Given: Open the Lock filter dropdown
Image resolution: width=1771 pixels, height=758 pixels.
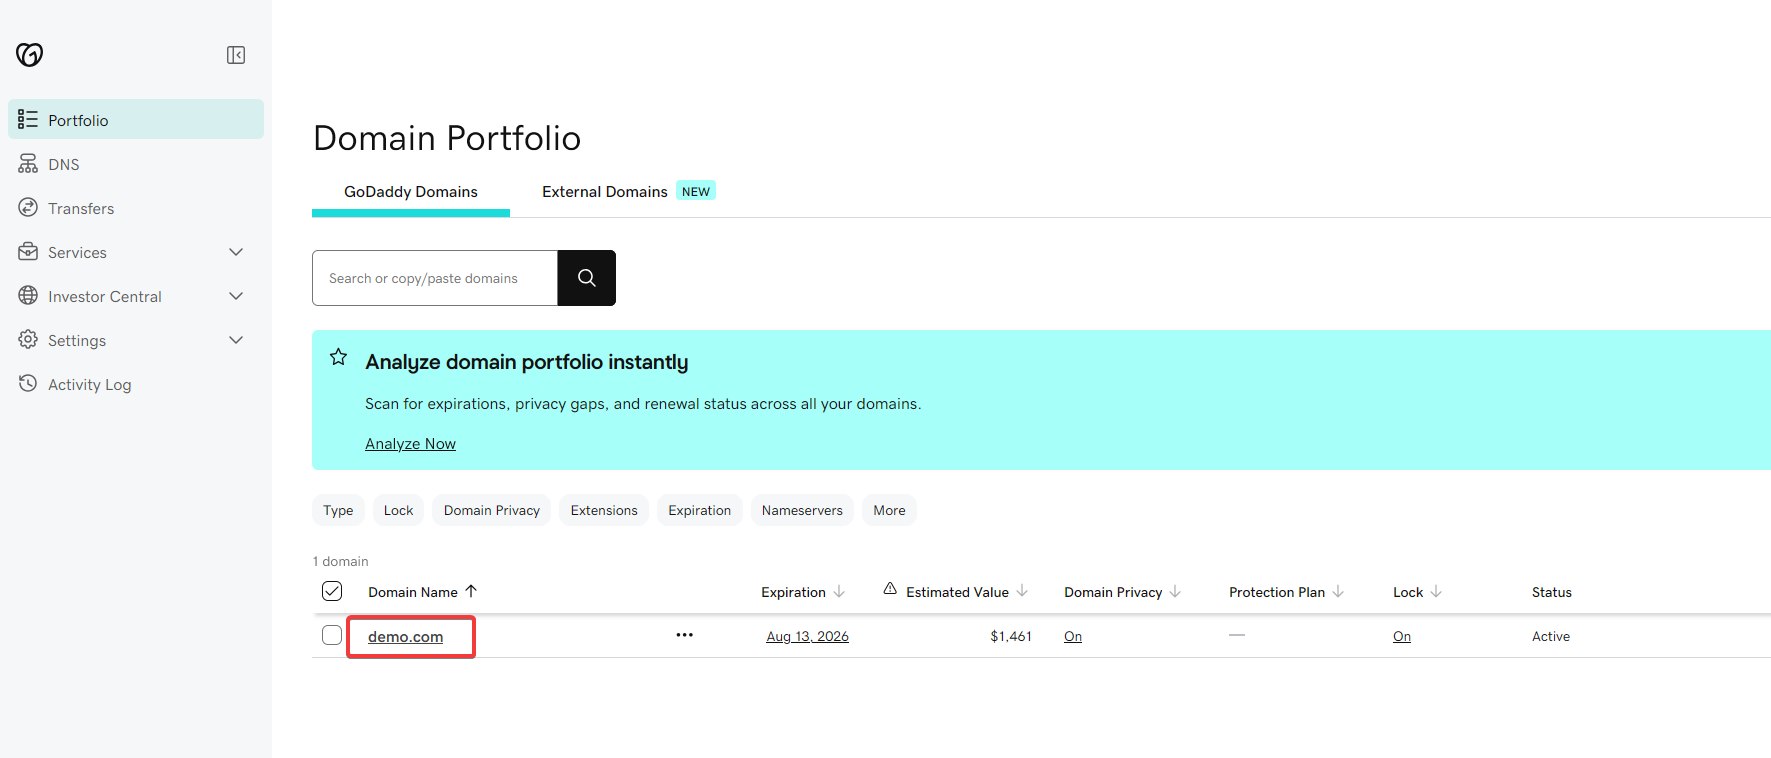Looking at the screenshot, I should [398, 510].
